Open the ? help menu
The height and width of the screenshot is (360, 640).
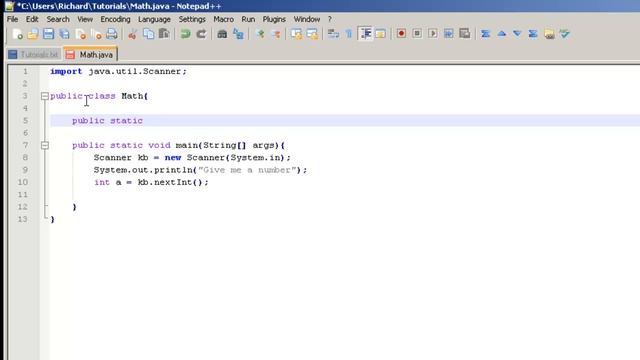(x=330, y=19)
